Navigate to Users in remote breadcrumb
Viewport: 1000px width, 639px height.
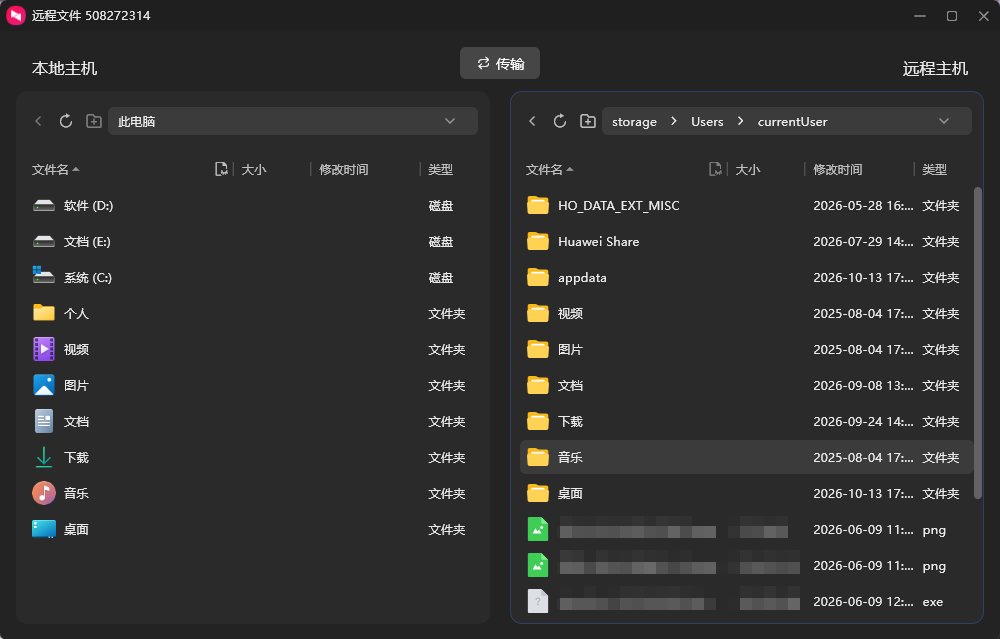click(707, 122)
